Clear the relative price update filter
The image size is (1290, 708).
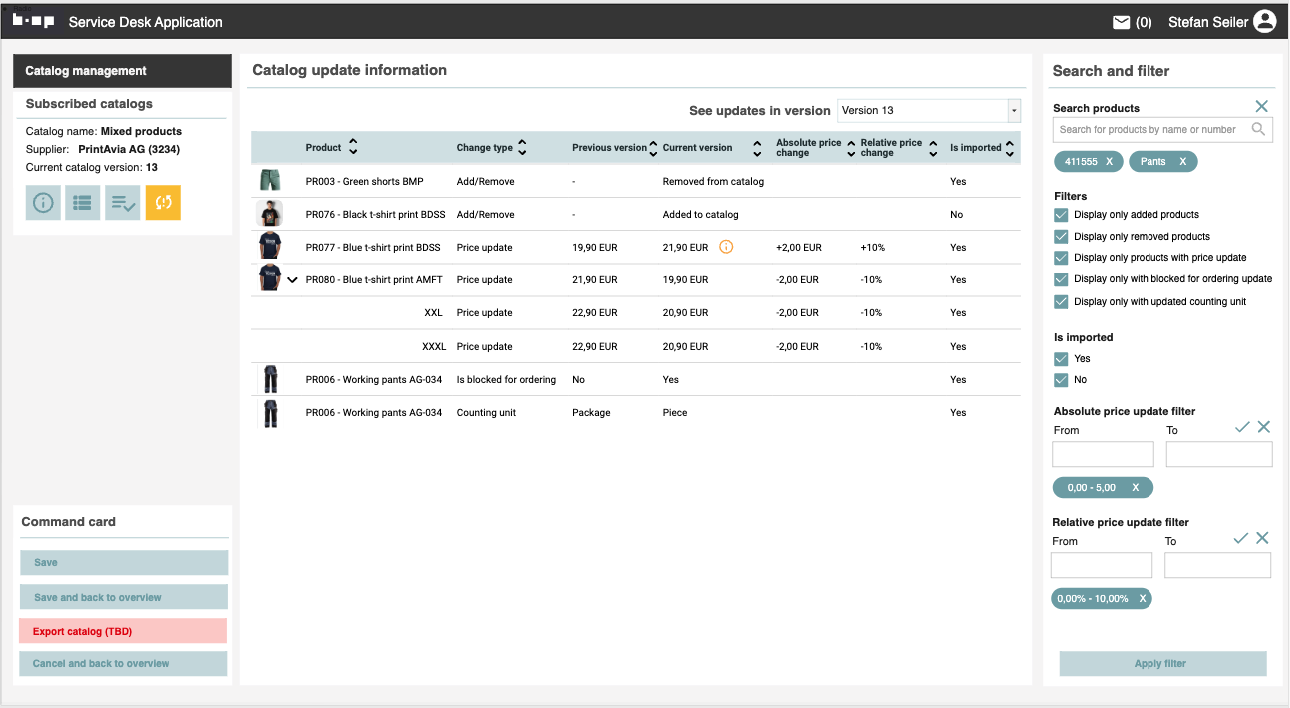click(1262, 538)
